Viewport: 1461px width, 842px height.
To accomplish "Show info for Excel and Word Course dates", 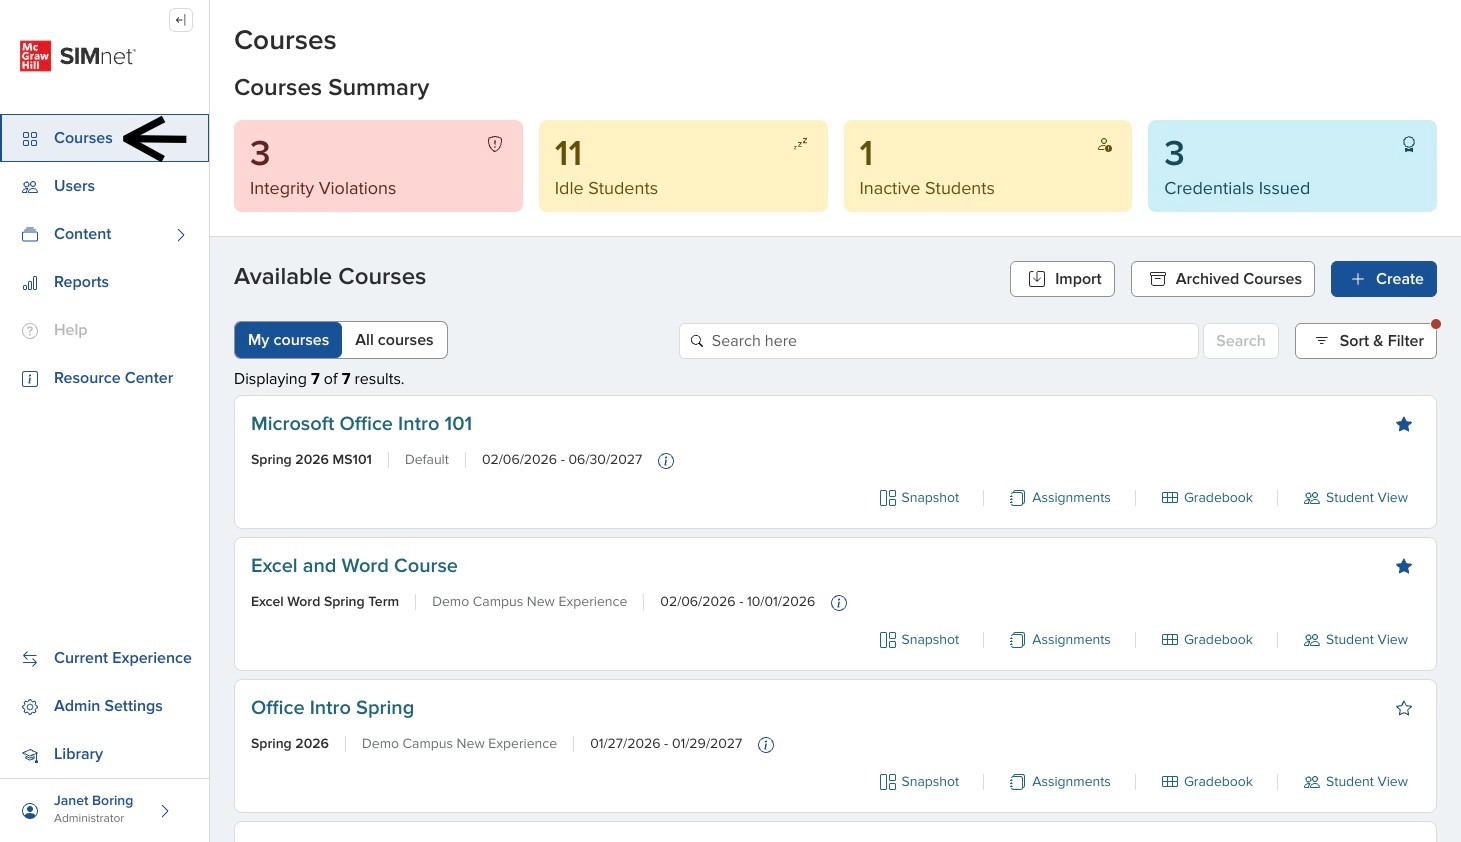I will click(839, 603).
